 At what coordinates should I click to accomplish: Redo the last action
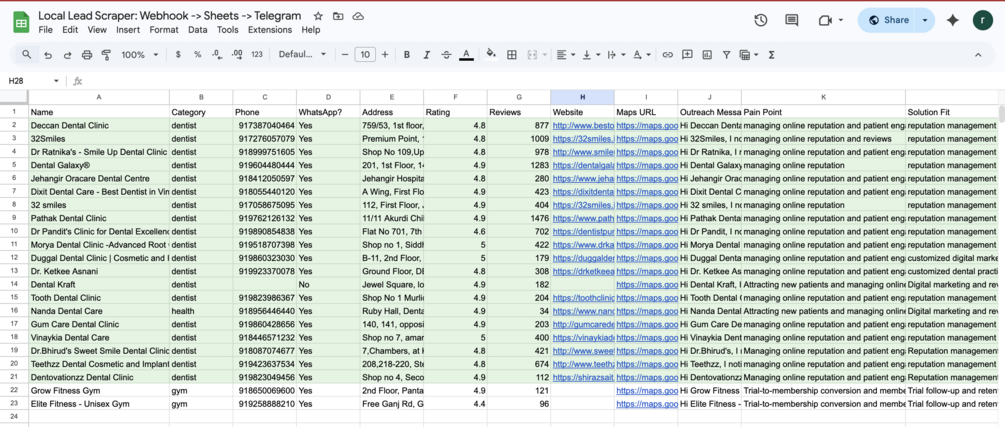[x=67, y=55]
